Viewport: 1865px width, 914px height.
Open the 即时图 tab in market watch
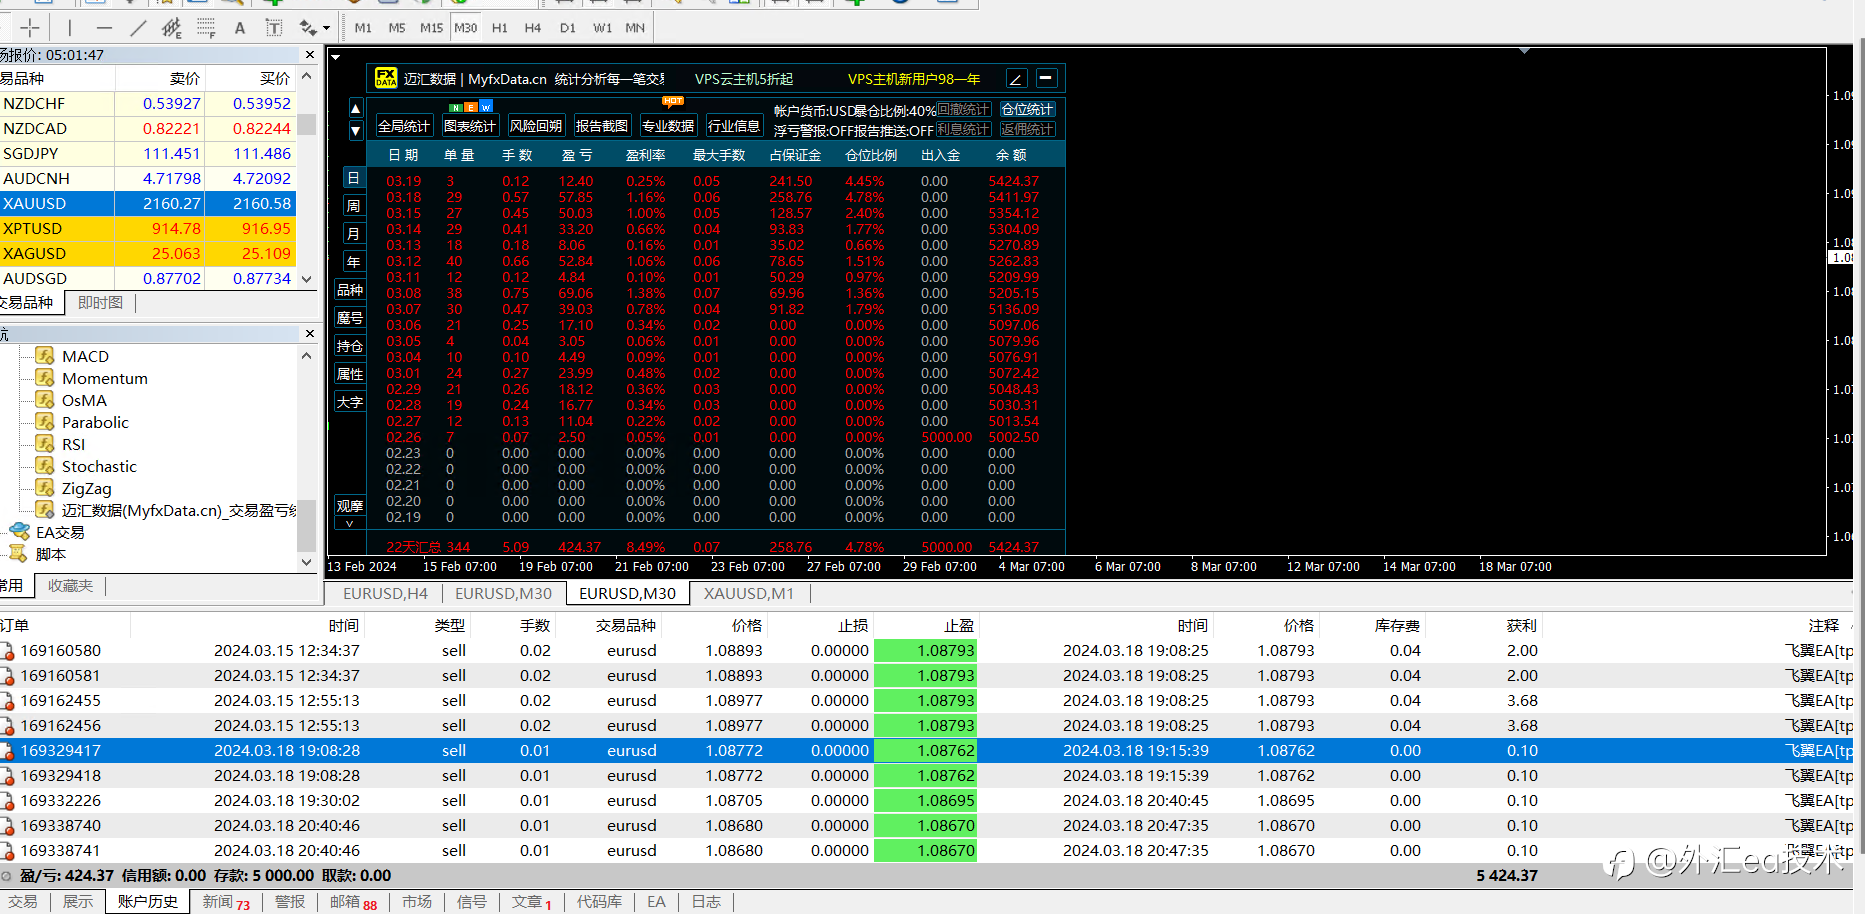100,302
